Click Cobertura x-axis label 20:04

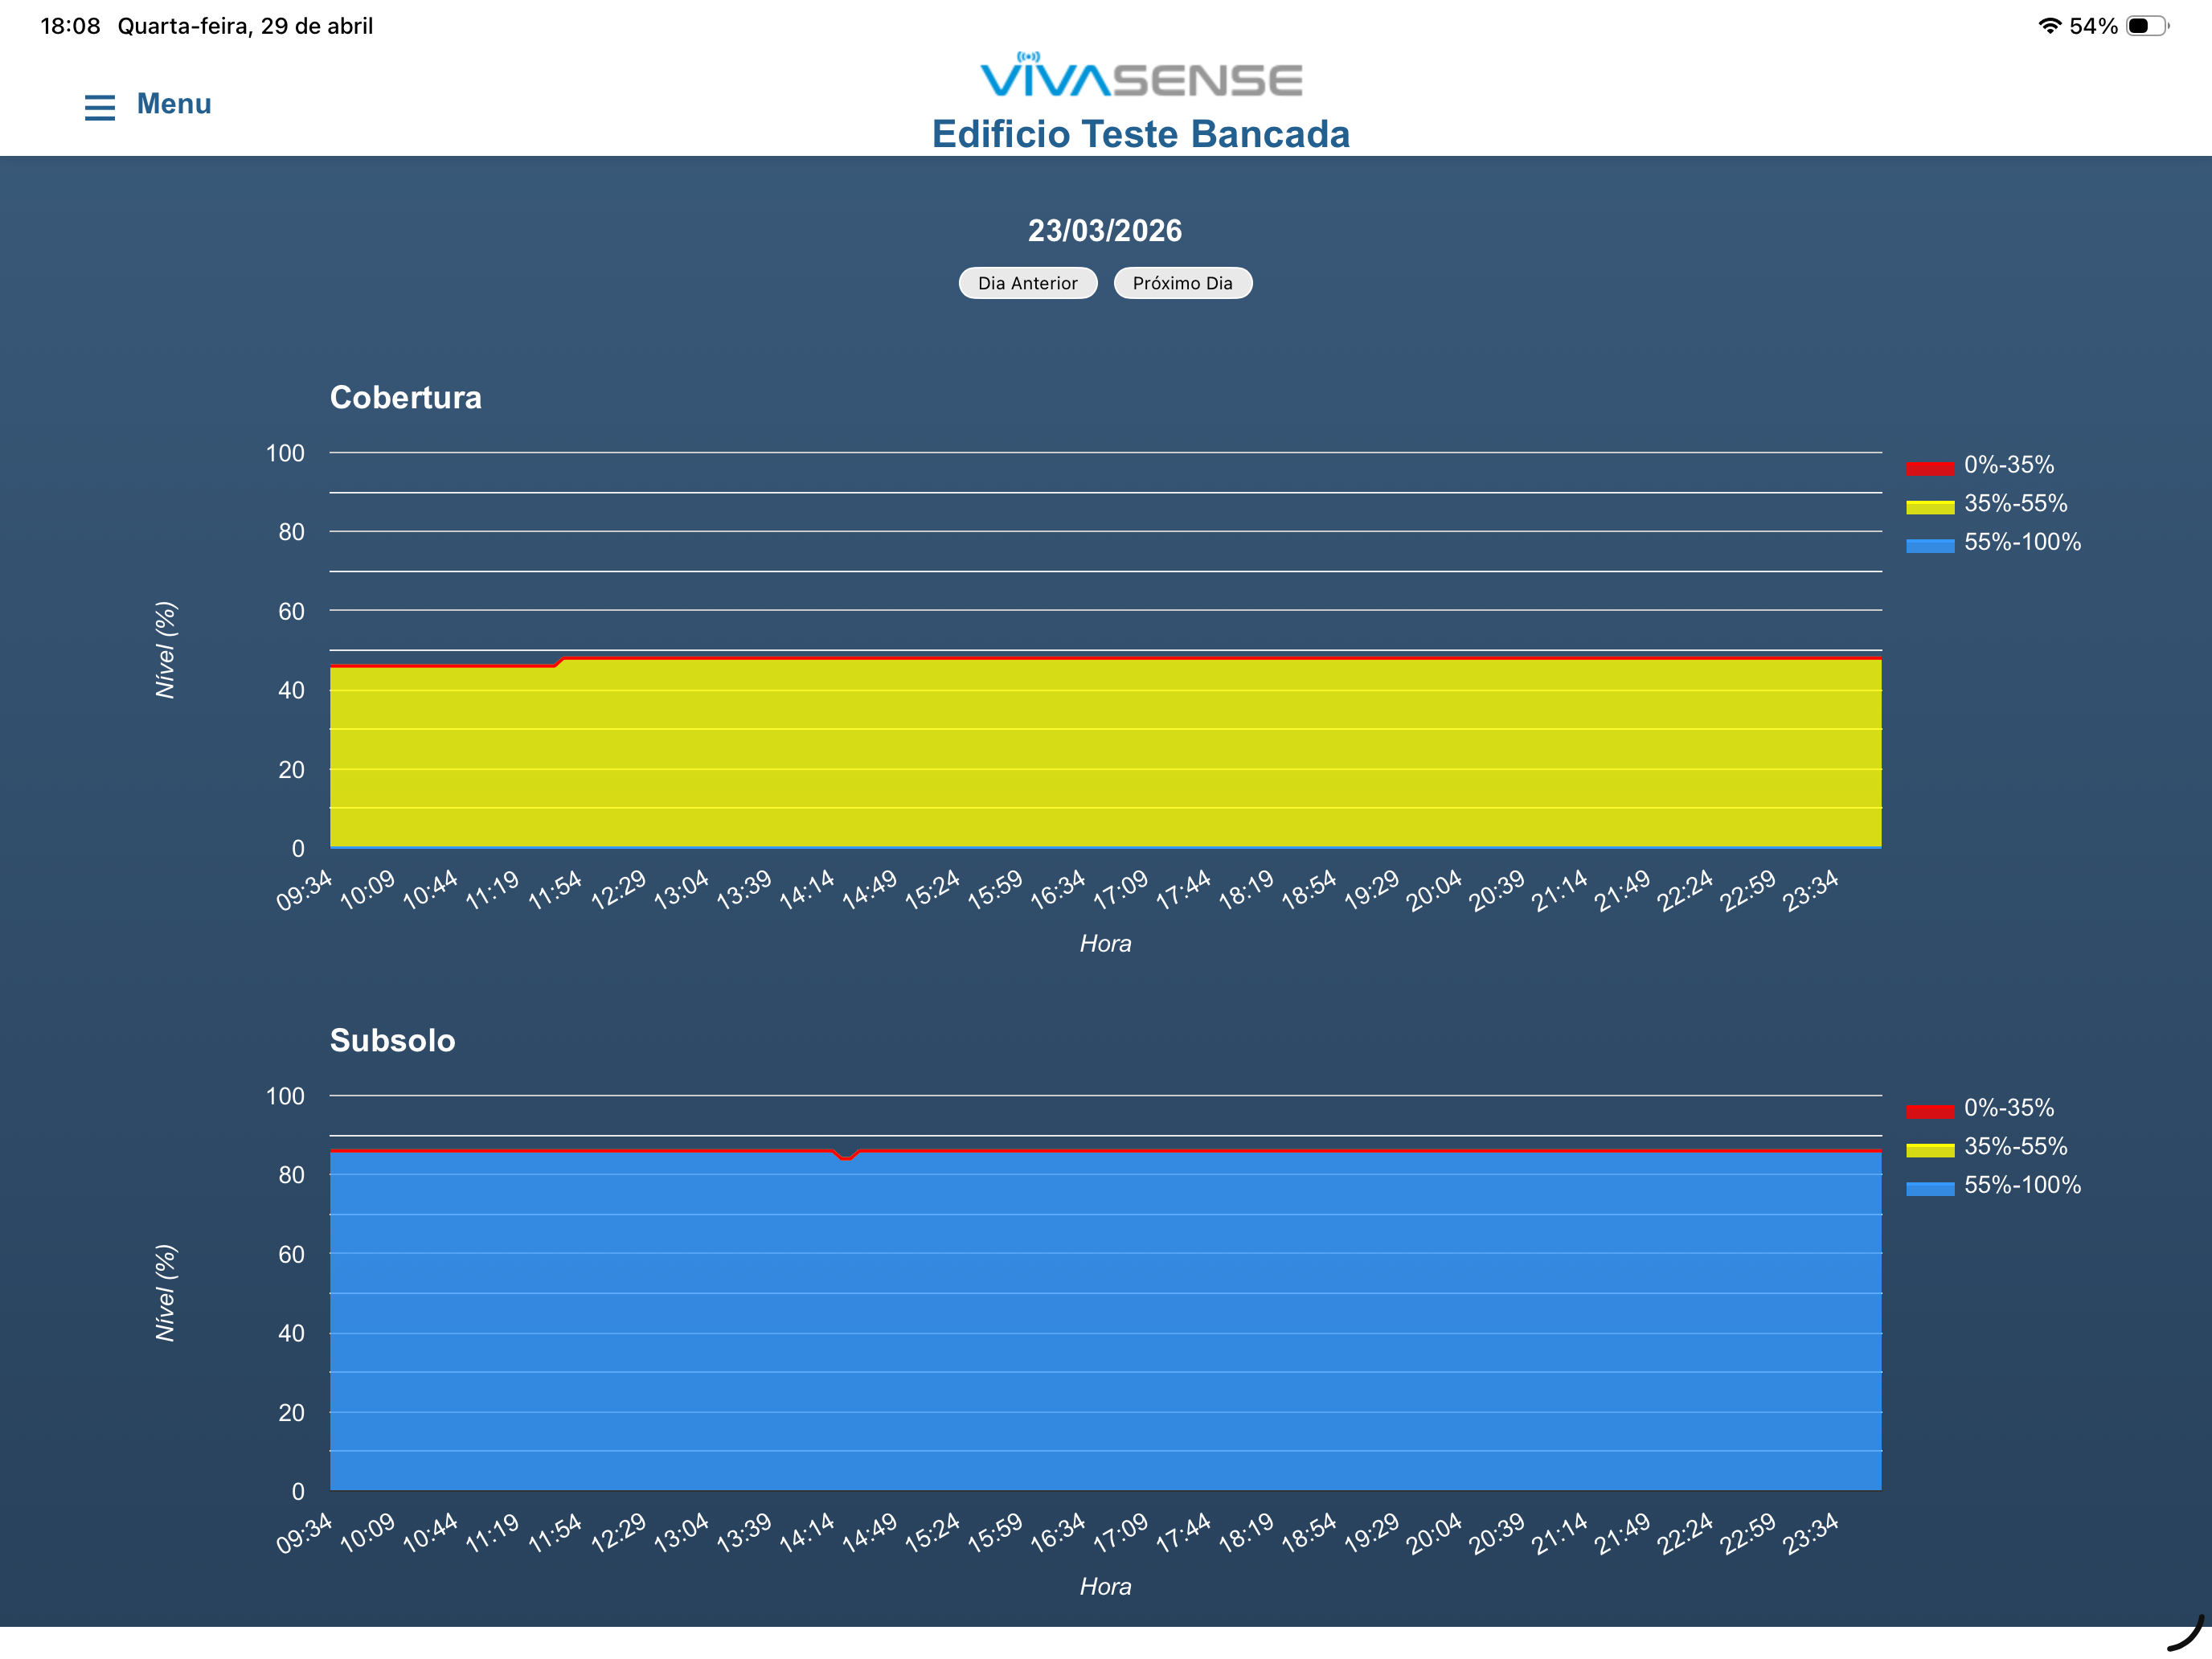pos(1435,889)
